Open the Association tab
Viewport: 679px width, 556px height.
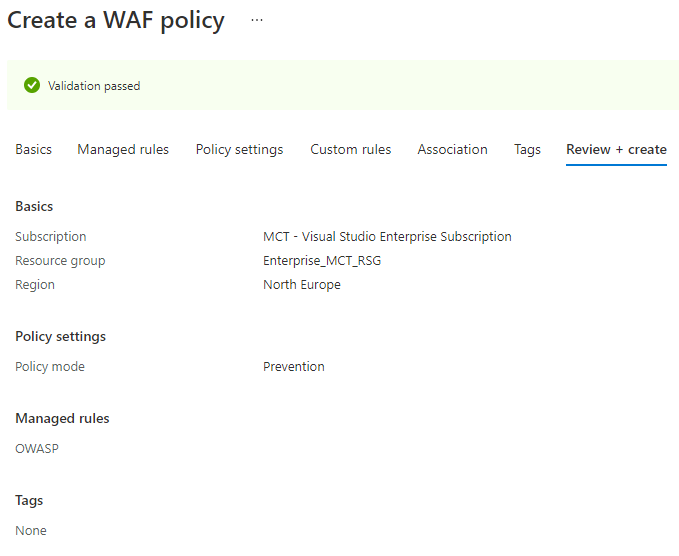coord(452,149)
